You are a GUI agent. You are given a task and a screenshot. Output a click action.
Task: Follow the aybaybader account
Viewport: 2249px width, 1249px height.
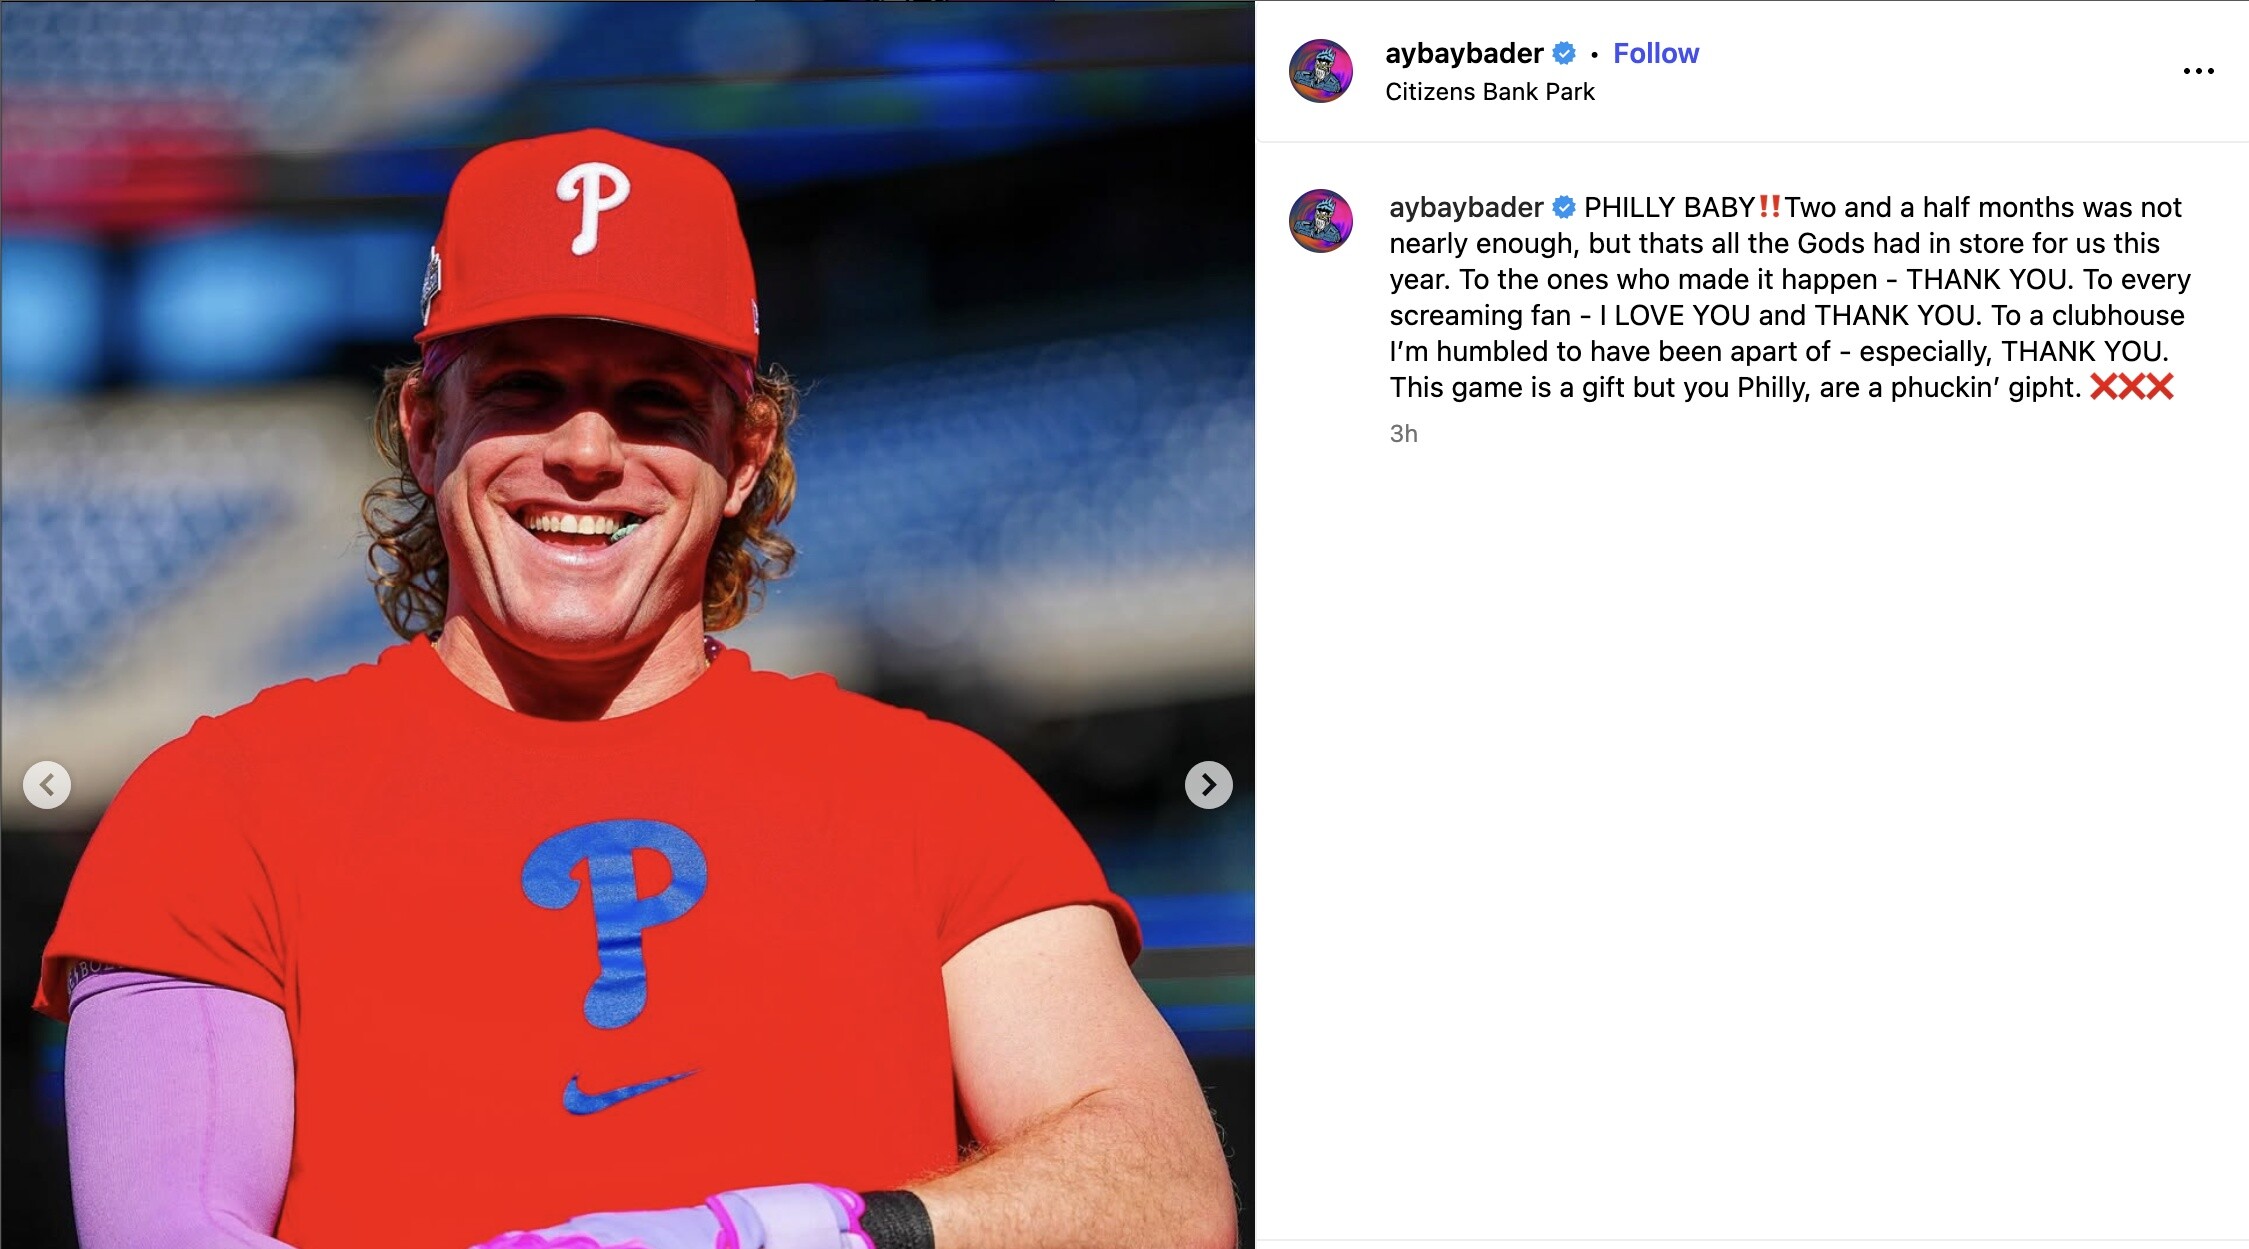pos(1655,53)
